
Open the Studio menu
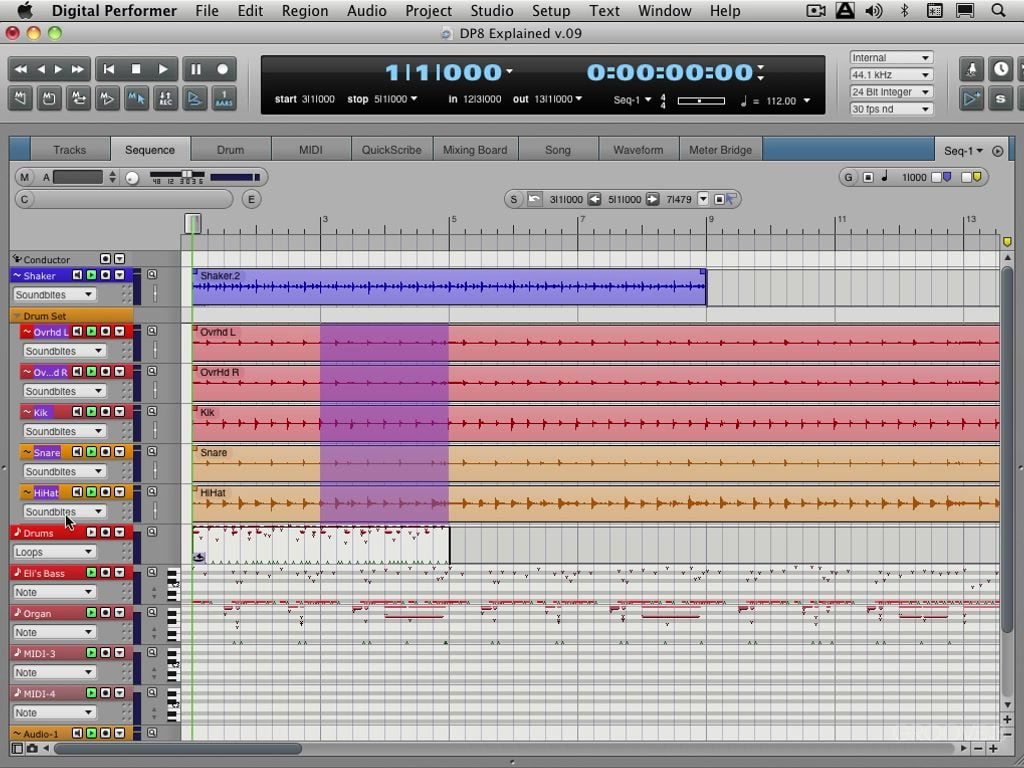pyautogui.click(x=492, y=11)
